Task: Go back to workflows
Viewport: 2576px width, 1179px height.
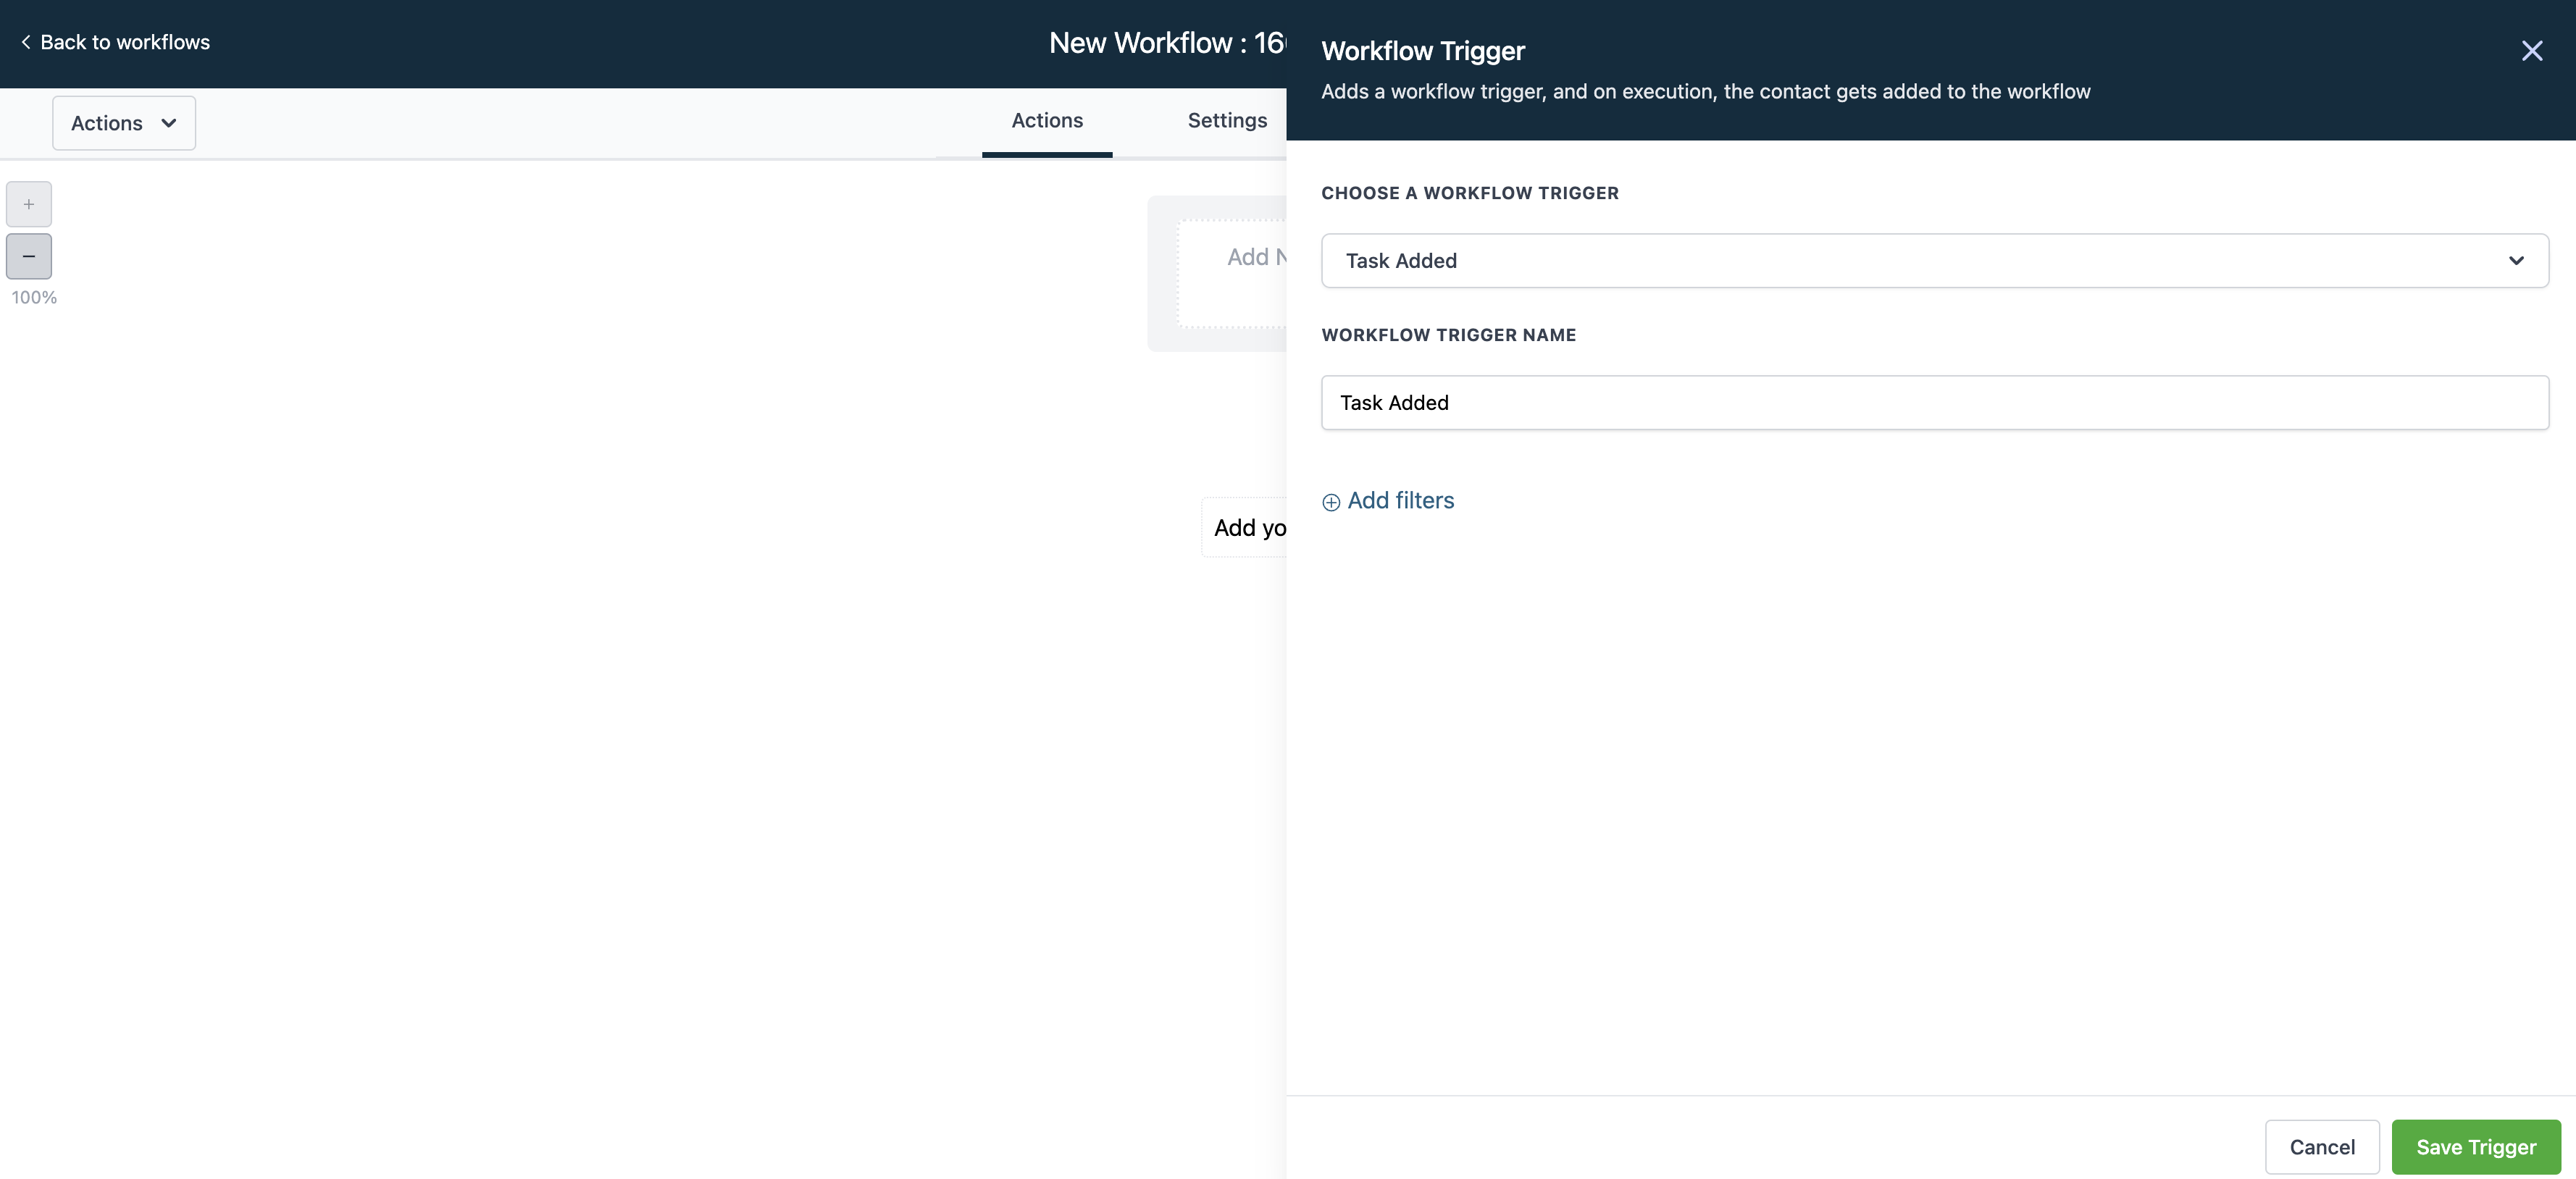Action: pyautogui.click(x=124, y=42)
